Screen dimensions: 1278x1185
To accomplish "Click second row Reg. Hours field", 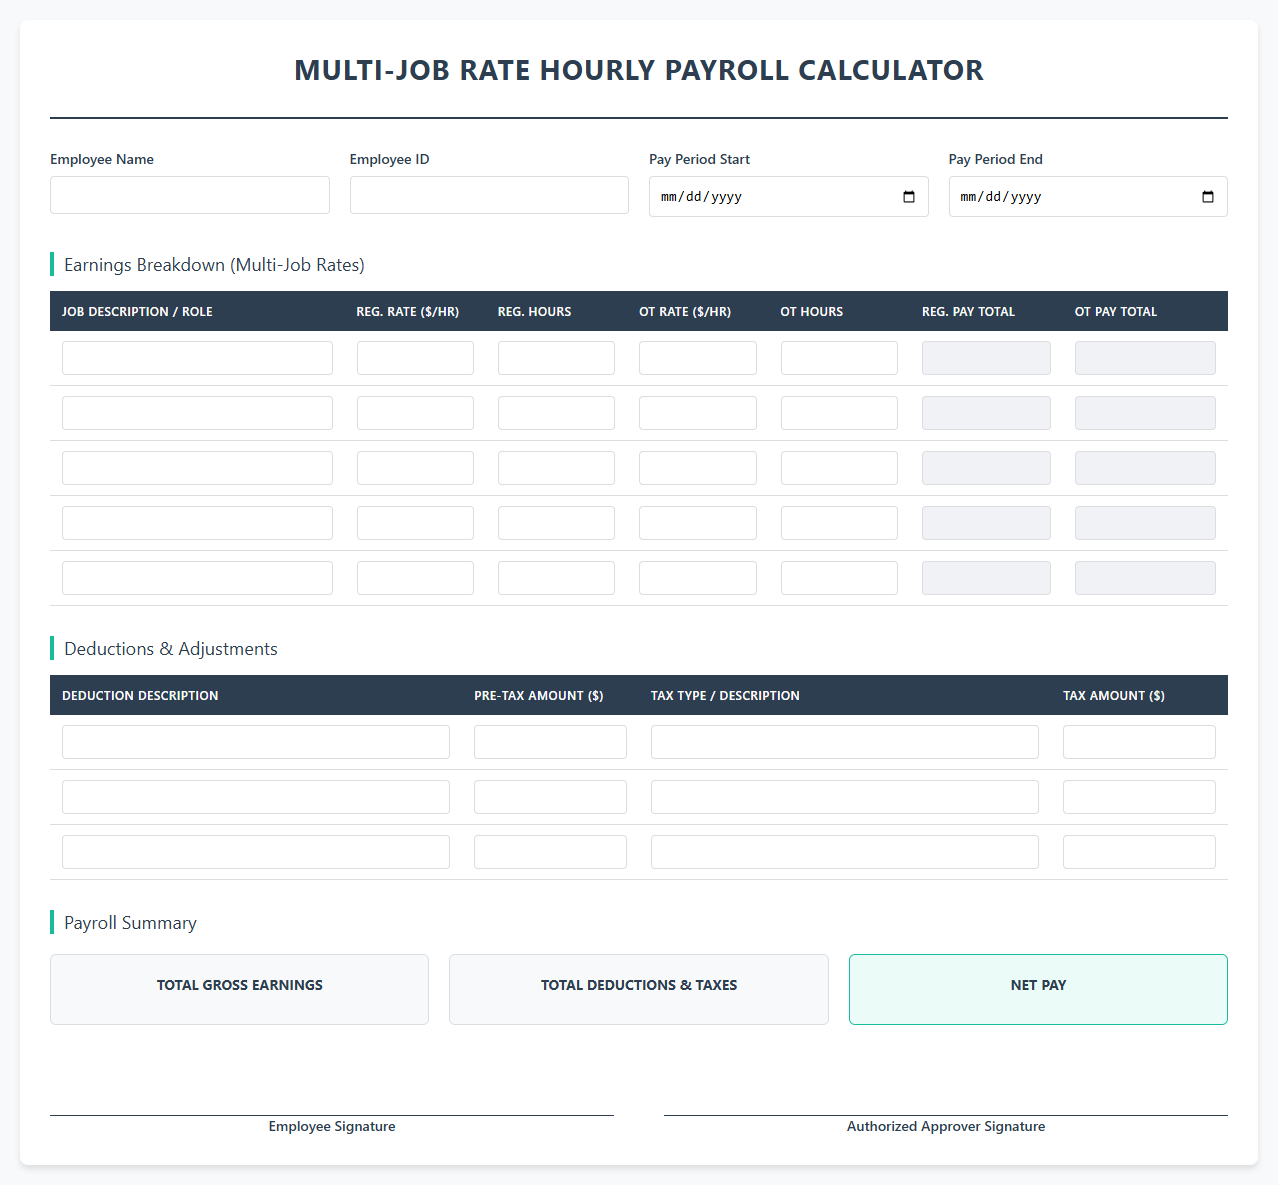I will point(556,413).
